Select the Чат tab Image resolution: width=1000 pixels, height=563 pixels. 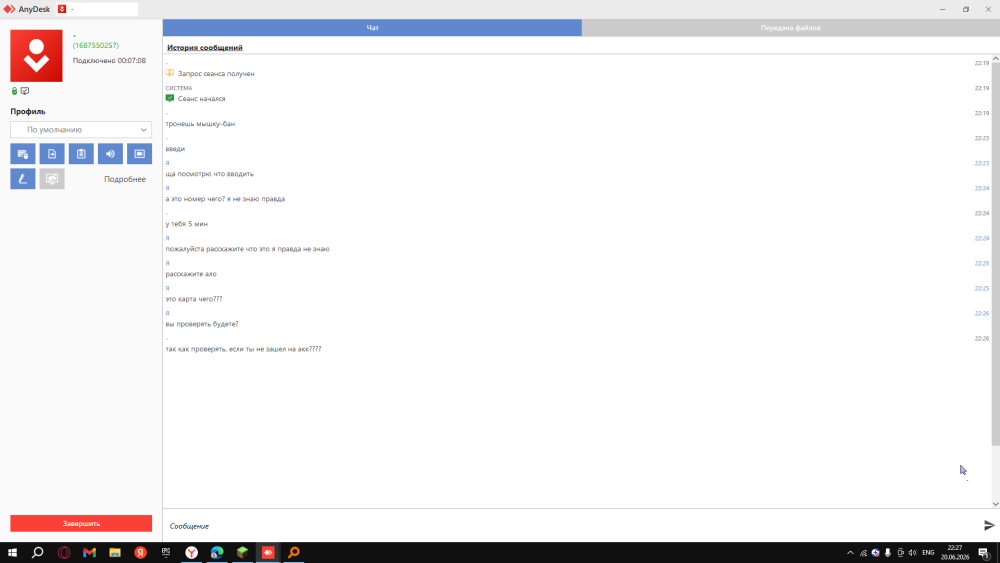tap(372, 27)
